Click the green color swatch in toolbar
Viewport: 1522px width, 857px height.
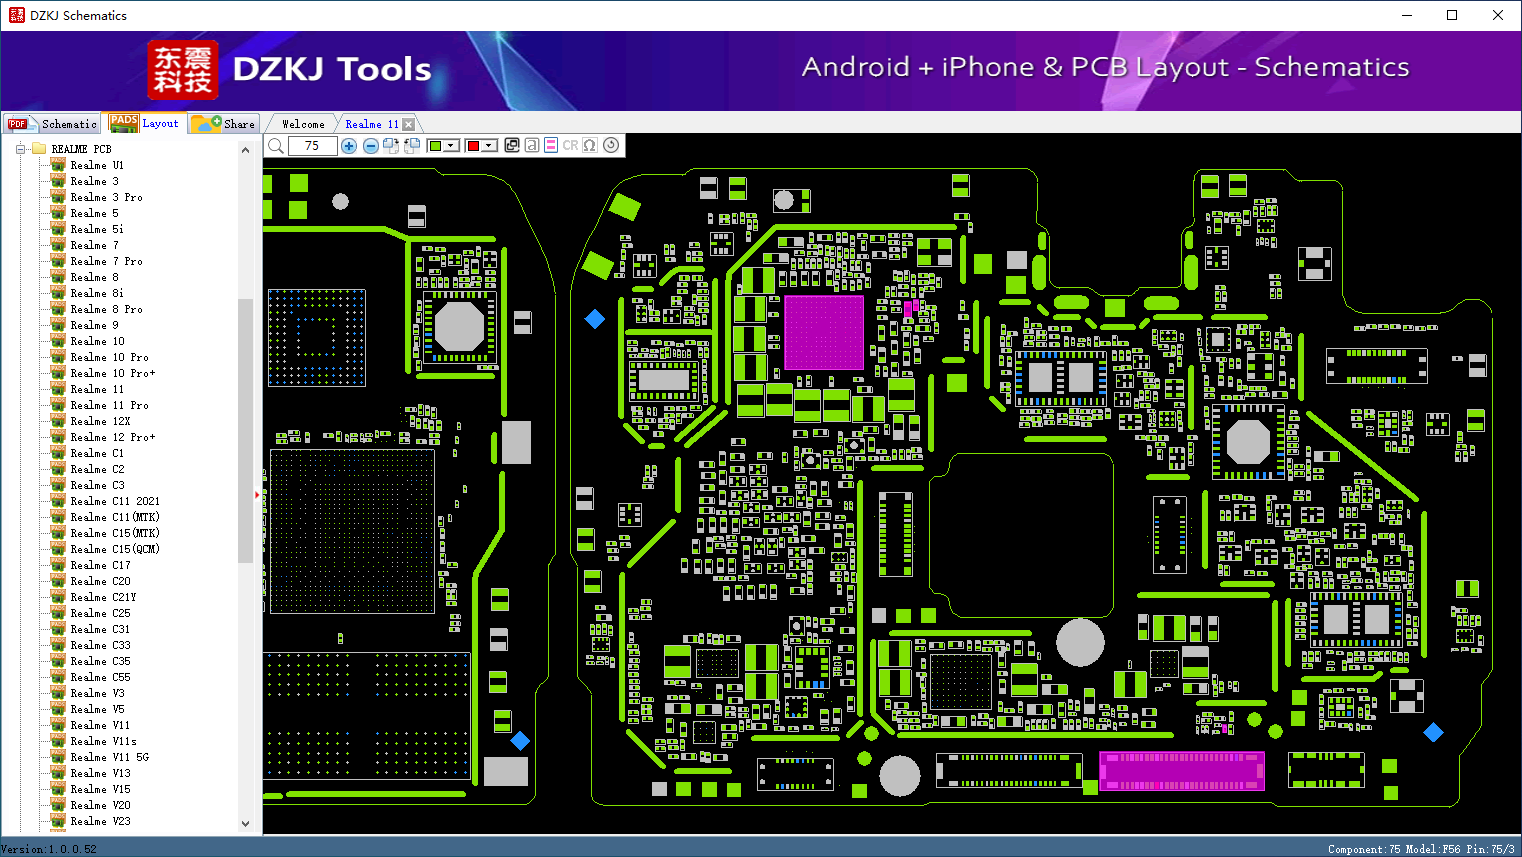click(435, 146)
